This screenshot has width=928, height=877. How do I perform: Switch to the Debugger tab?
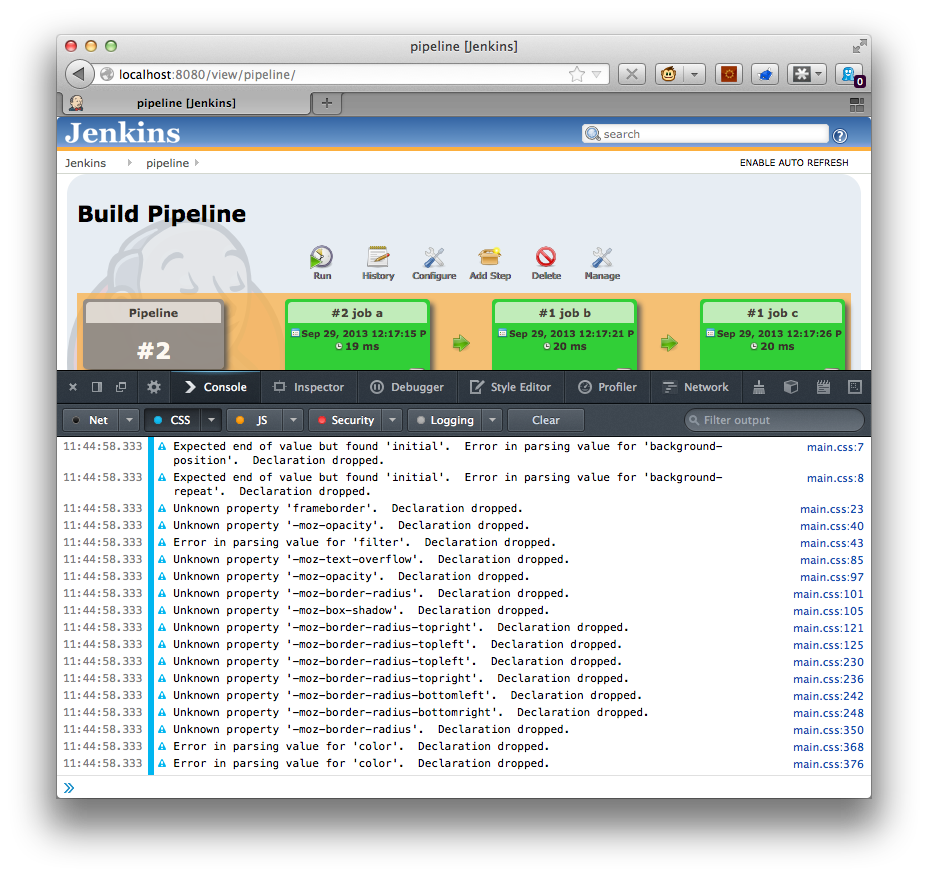pyautogui.click(x=407, y=387)
